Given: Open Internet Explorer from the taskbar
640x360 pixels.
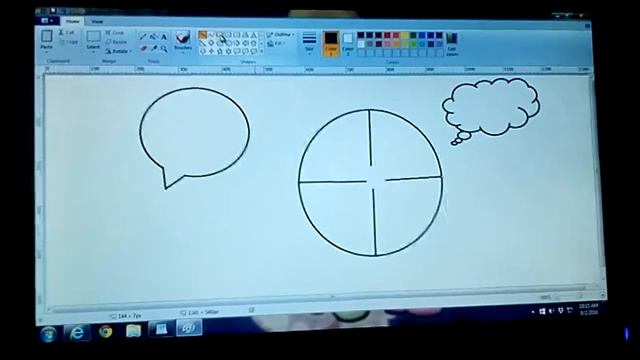Looking at the screenshot, I should coord(77,333).
